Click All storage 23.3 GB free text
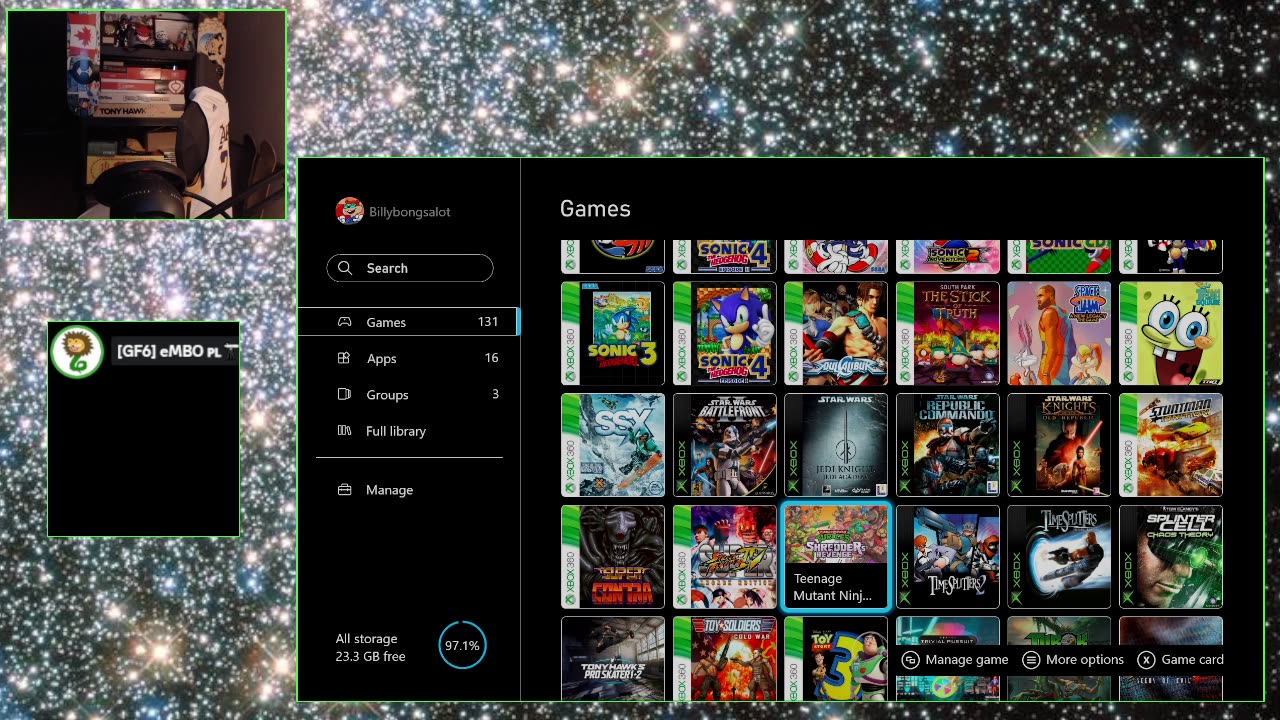This screenshot has height=720, width=1280. point(371,647)
